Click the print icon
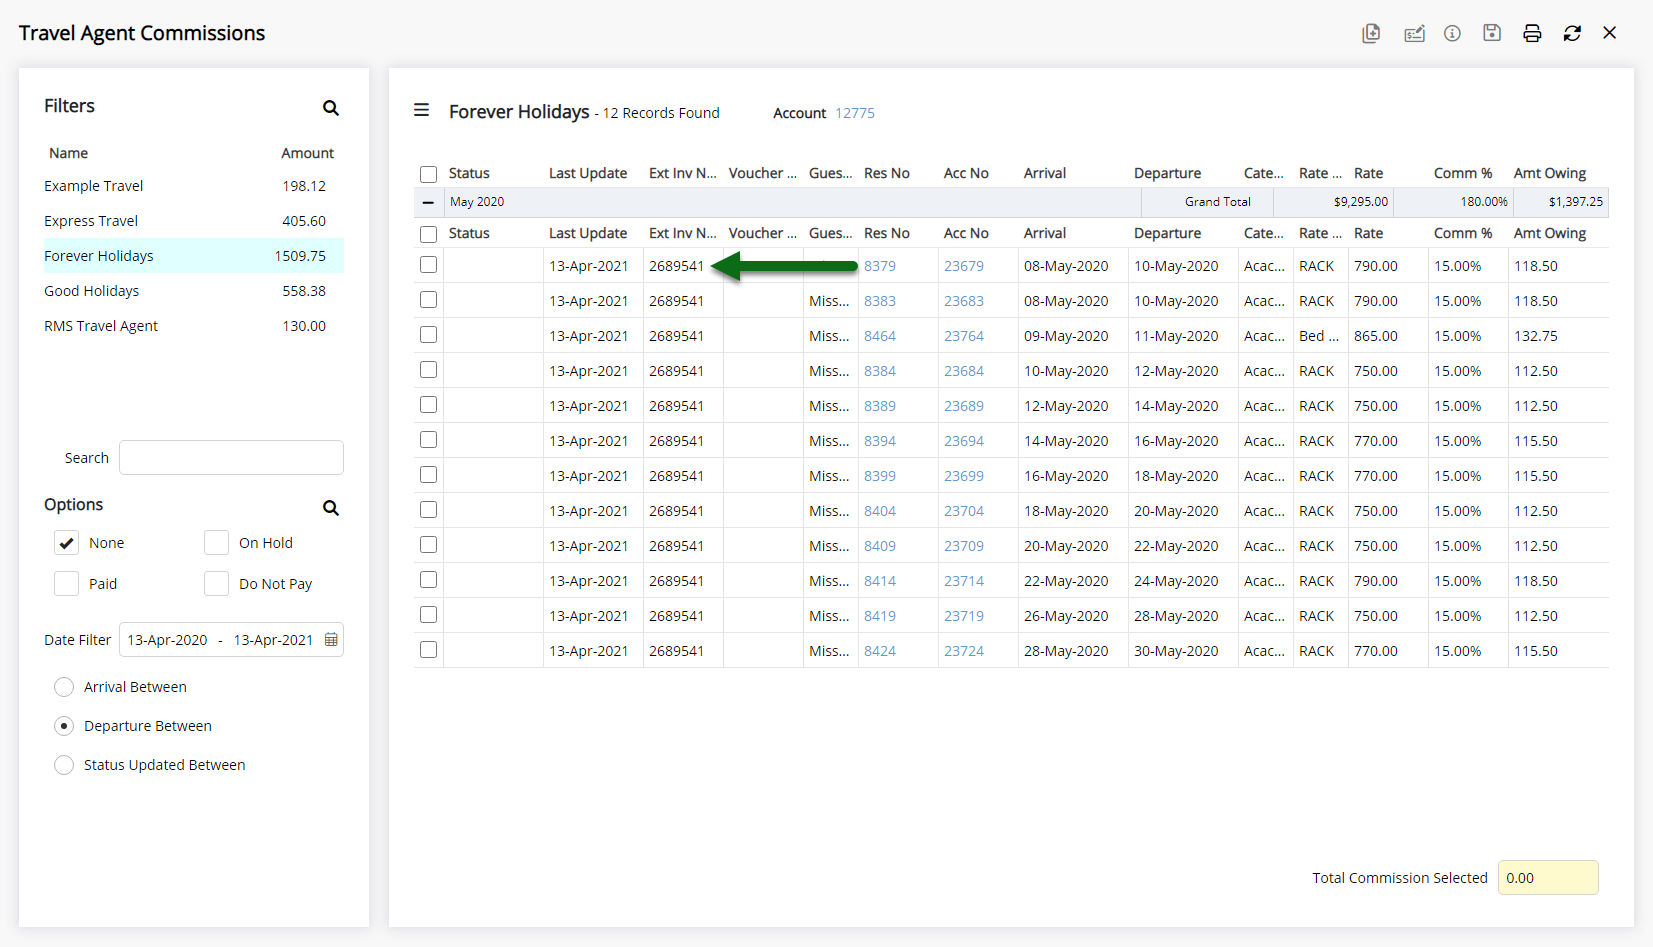This screenshot has height=947, width=1653. (1532, 33)
